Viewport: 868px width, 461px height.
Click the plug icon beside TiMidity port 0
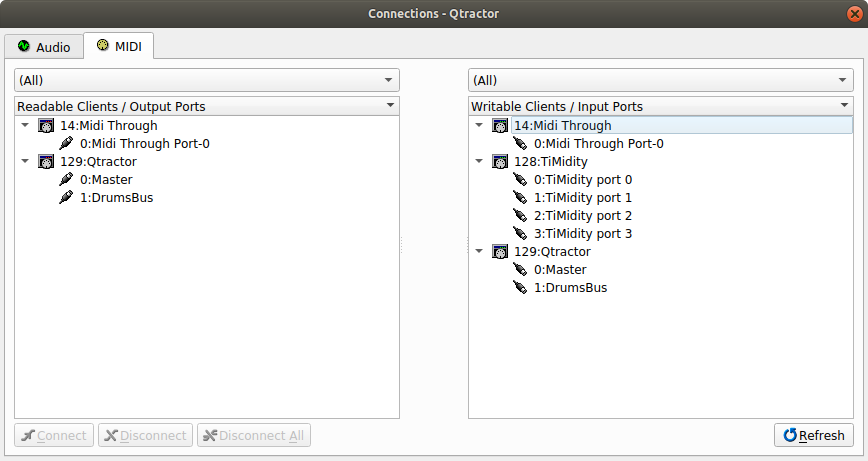point(520,179)
